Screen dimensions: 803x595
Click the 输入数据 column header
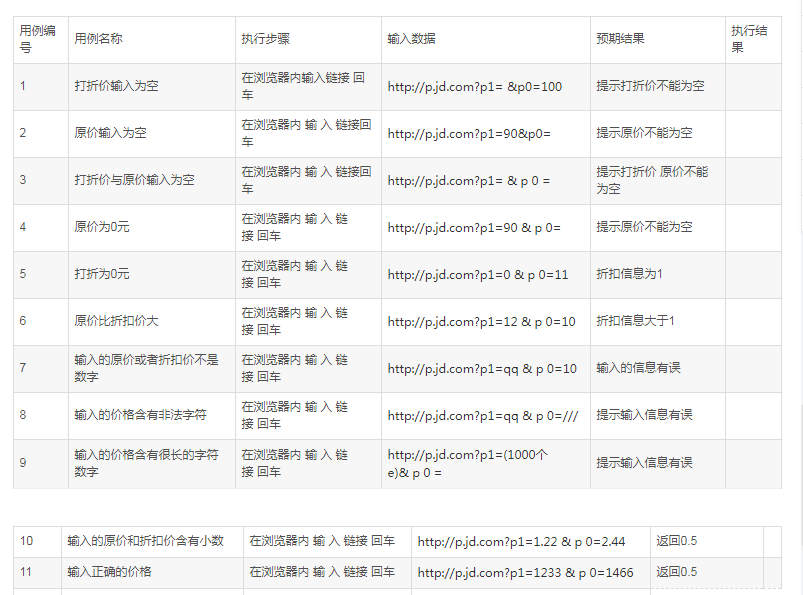[x=485, y=39]
